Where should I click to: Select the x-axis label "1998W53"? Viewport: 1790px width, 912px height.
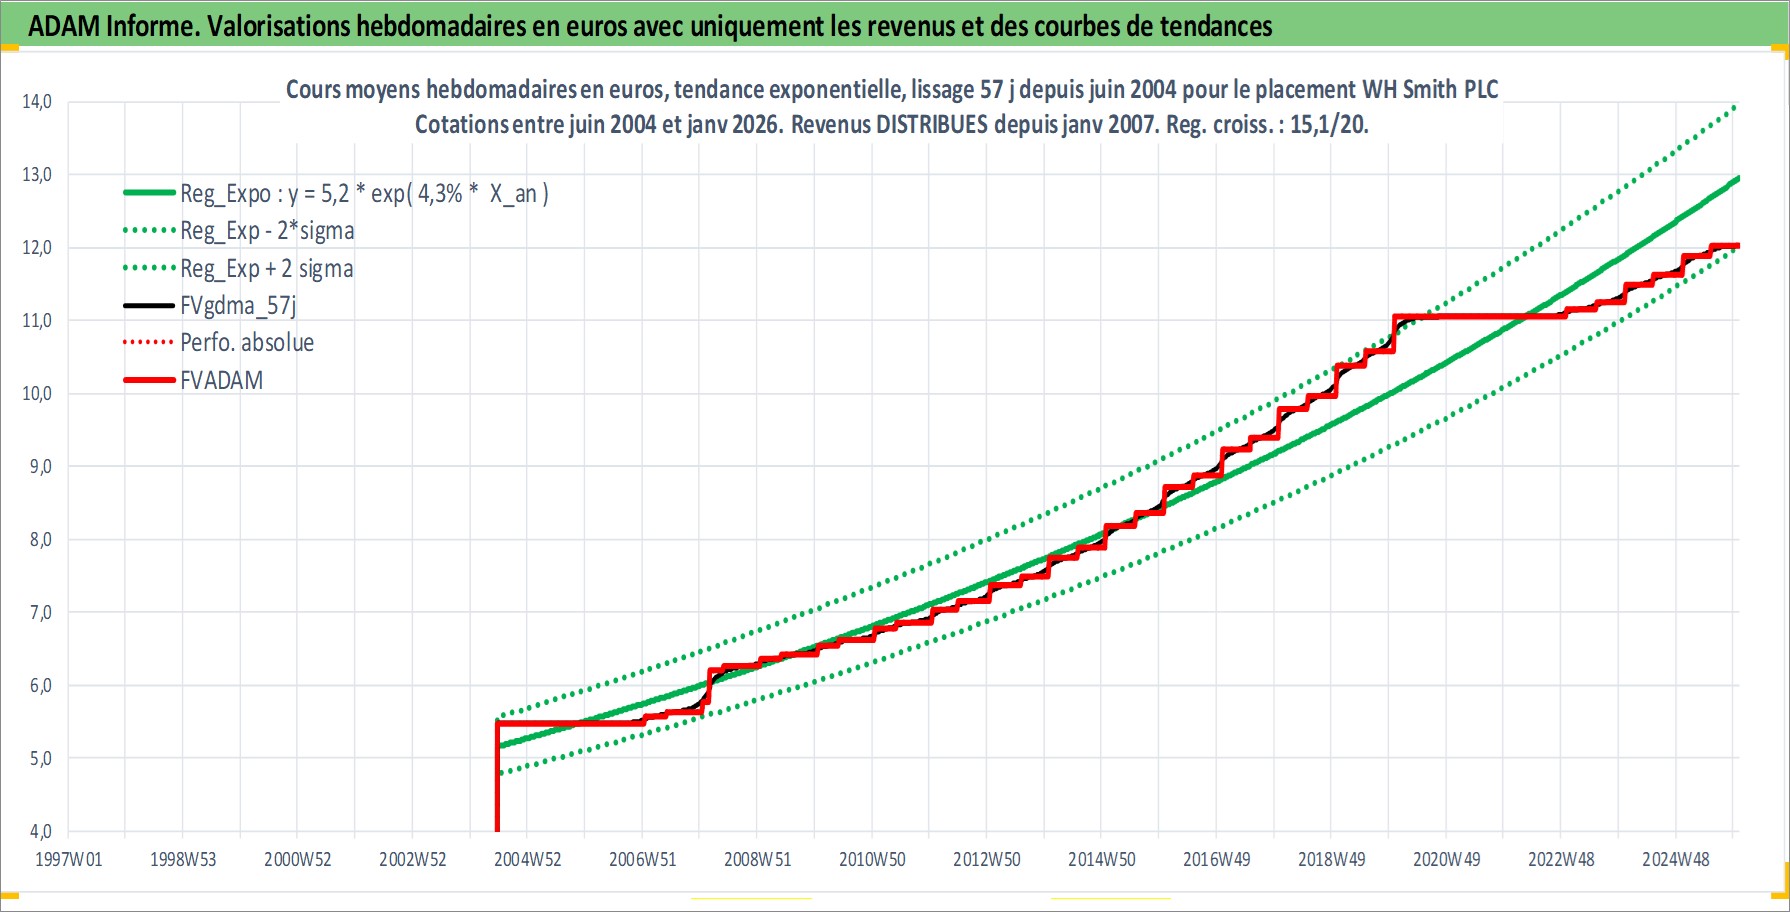pos(183,860)
